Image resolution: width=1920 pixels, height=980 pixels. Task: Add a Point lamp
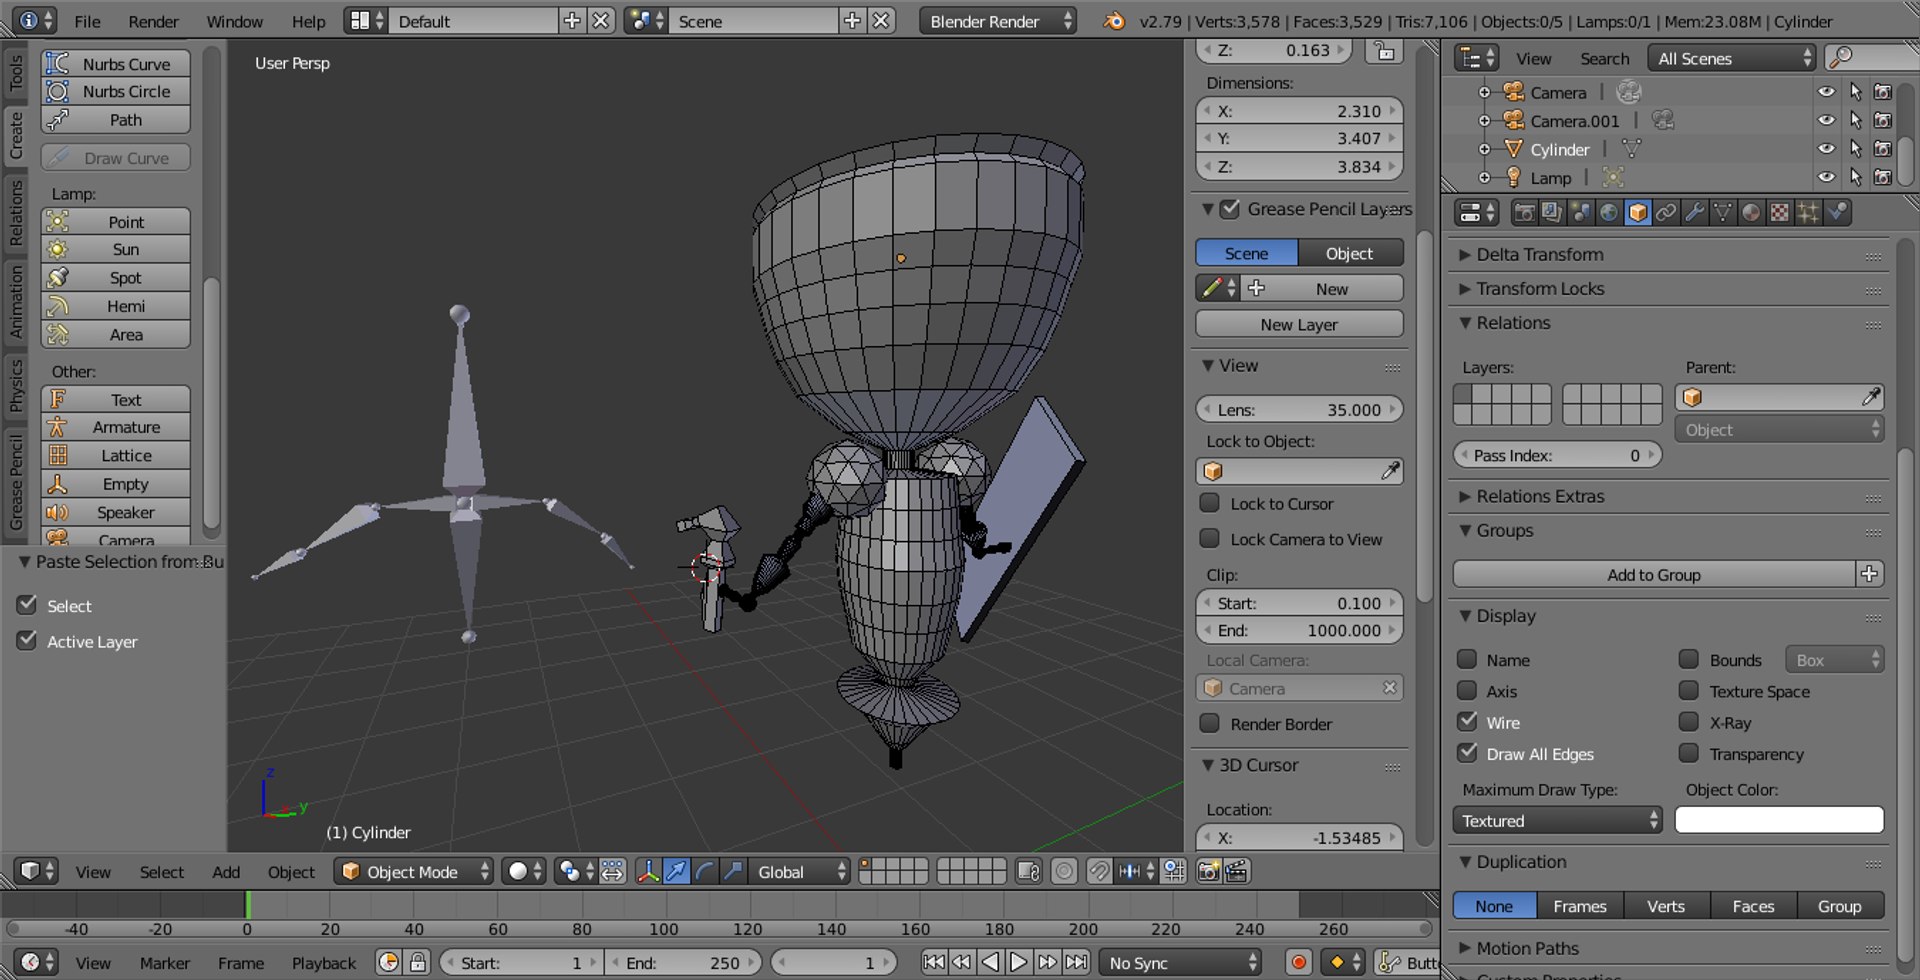[x=116, y=221]
